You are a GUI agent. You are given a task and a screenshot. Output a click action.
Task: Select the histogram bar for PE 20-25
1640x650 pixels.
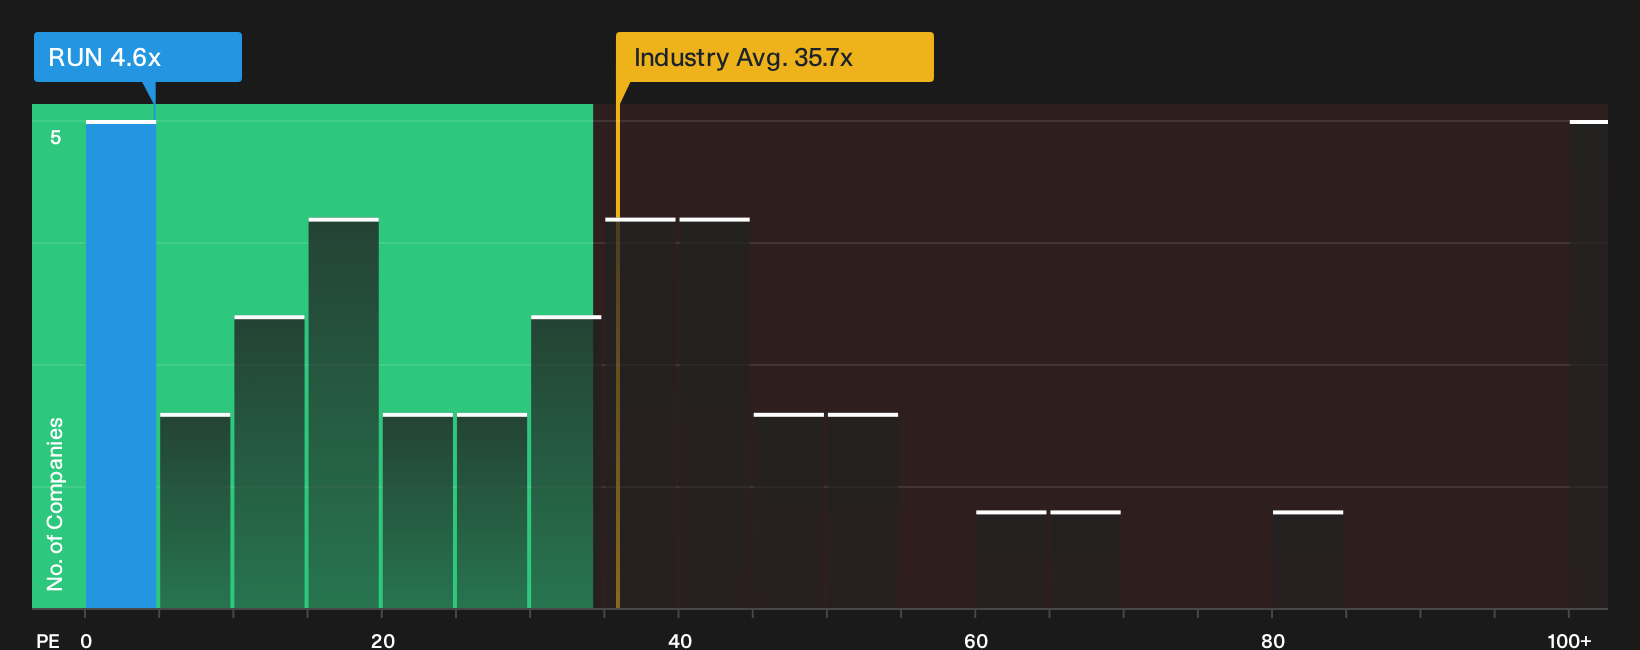pyautogui.click(x=418, y=511)
